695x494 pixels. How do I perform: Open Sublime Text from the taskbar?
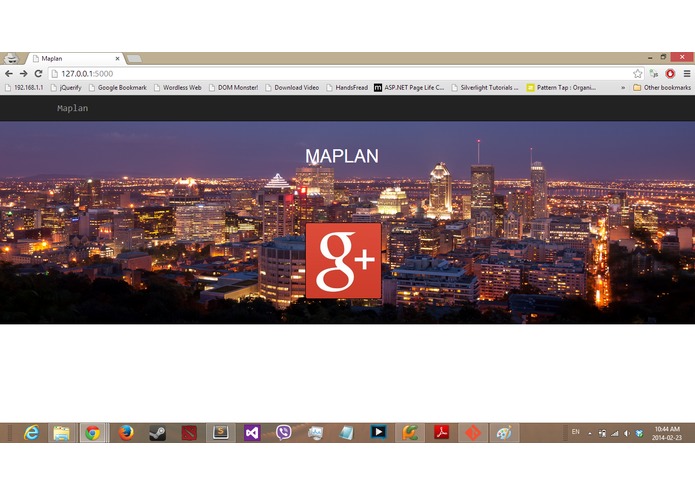click(x=220, y=432)
